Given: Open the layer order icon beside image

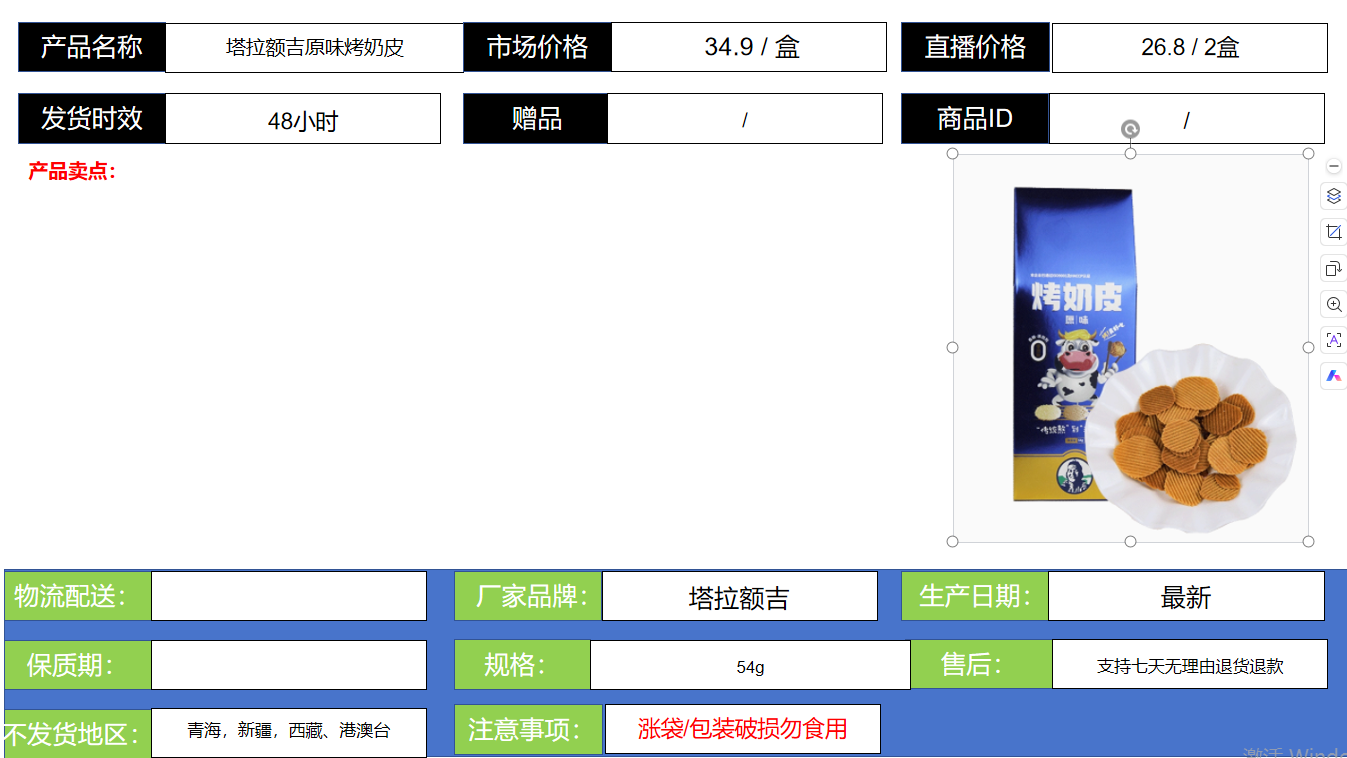Looking at the screenshot, I should 1333,196.
